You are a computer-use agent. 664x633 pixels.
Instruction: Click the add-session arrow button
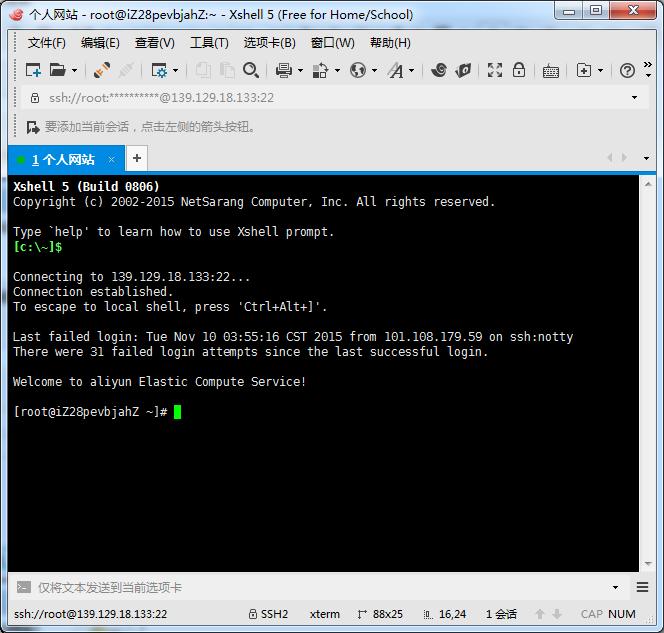point(33,127)
